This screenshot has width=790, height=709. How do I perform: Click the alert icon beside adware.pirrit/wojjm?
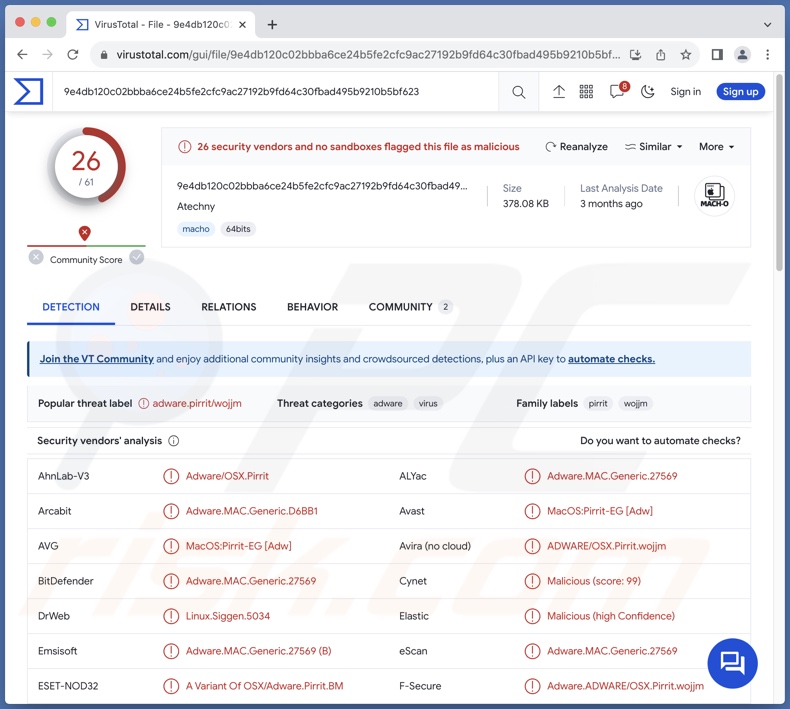point(144,404)
